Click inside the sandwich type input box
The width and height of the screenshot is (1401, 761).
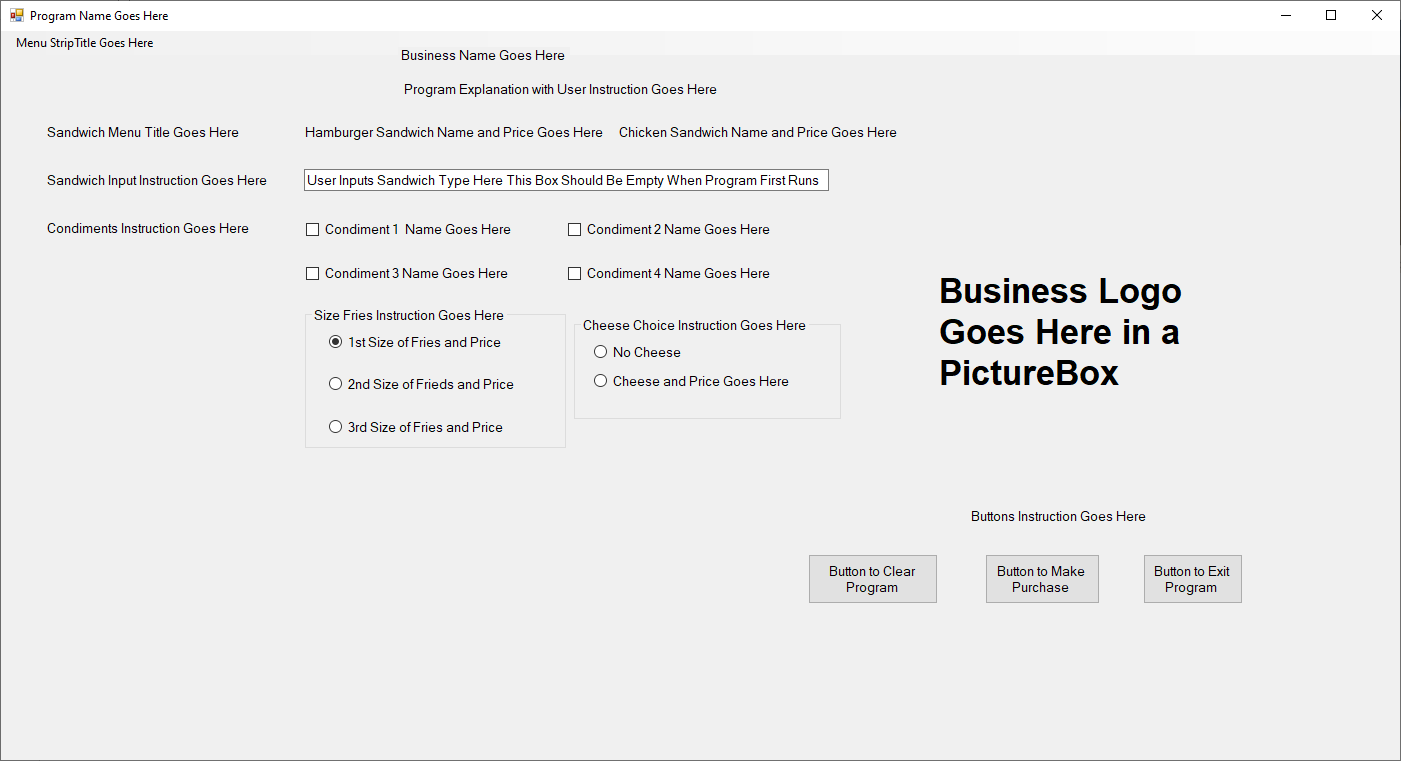[566, 180]
